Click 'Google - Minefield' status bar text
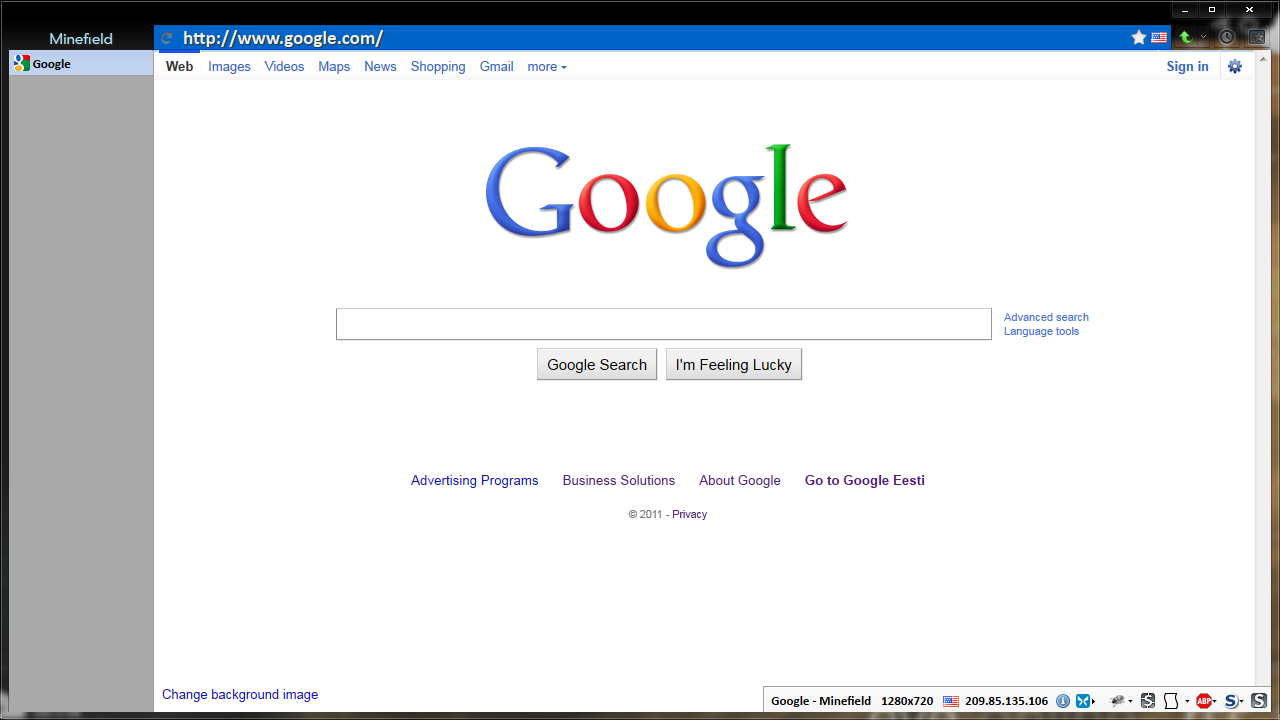Viewport: 1280px width, 720px height. click(821, 701)
